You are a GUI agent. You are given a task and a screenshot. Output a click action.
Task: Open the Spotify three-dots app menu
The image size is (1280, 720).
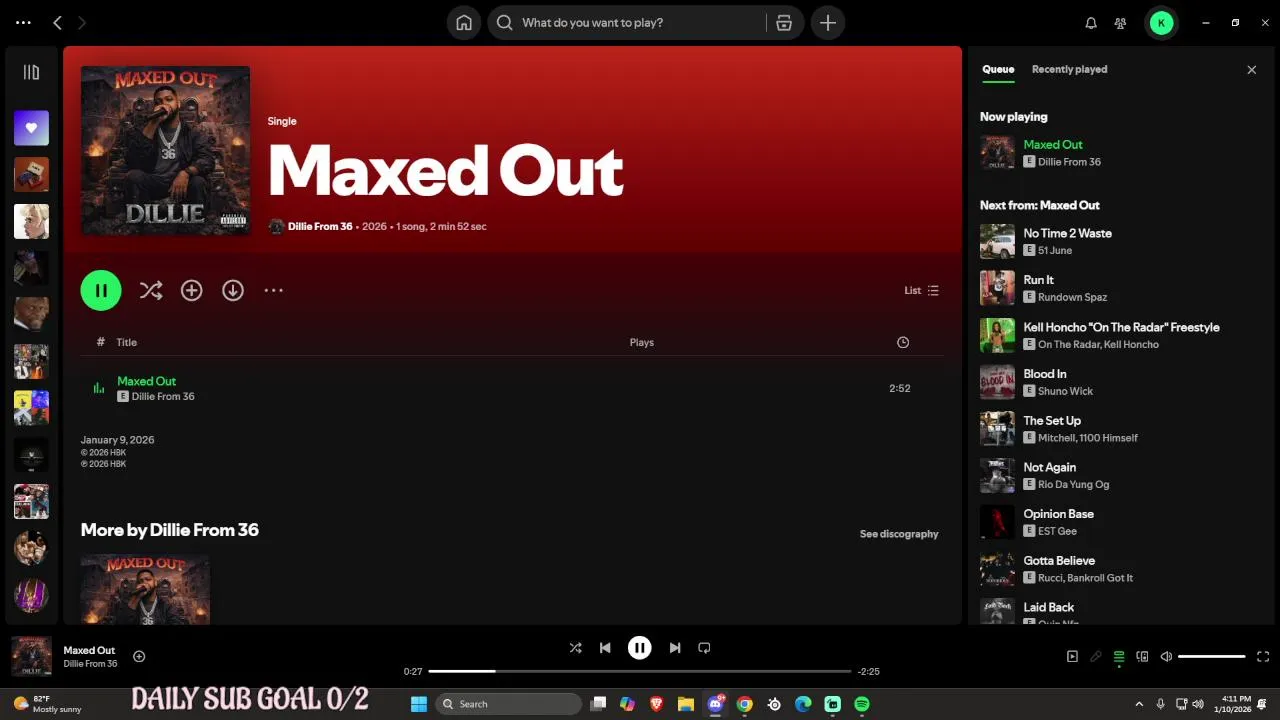pos(23,22)
